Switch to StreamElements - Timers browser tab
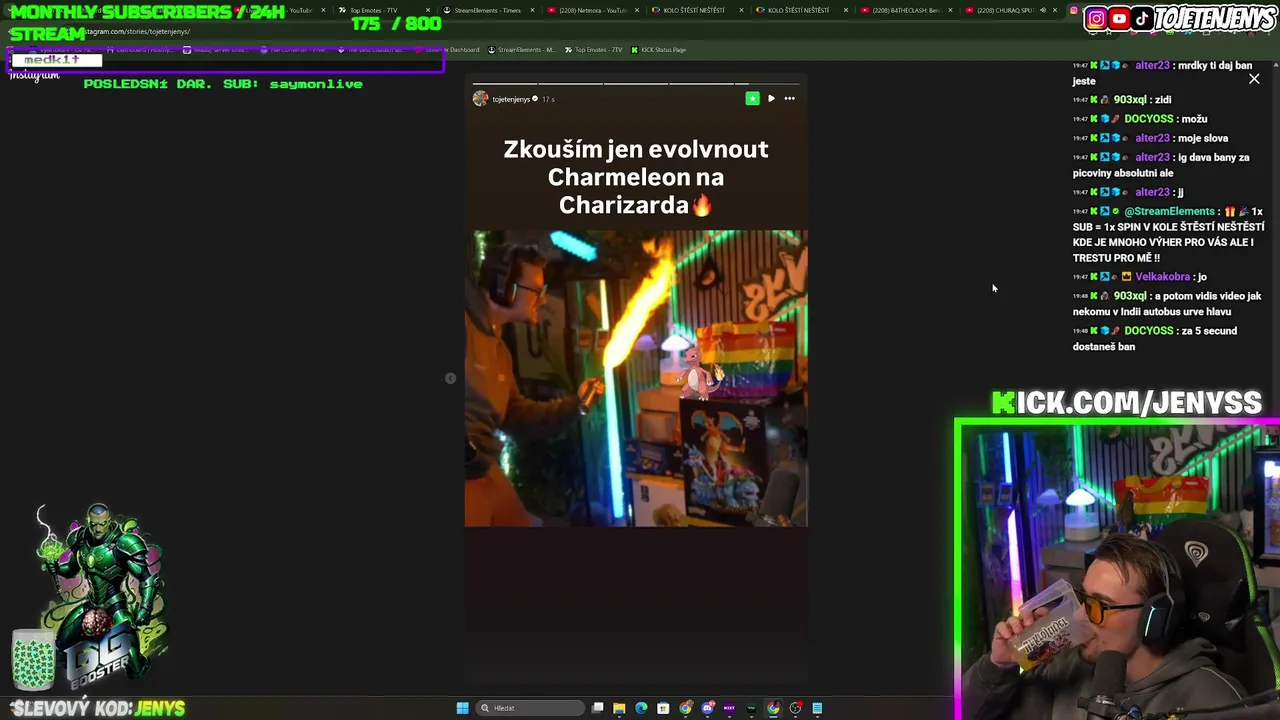Screen dimensions: 1280x720 coord(488,10)
